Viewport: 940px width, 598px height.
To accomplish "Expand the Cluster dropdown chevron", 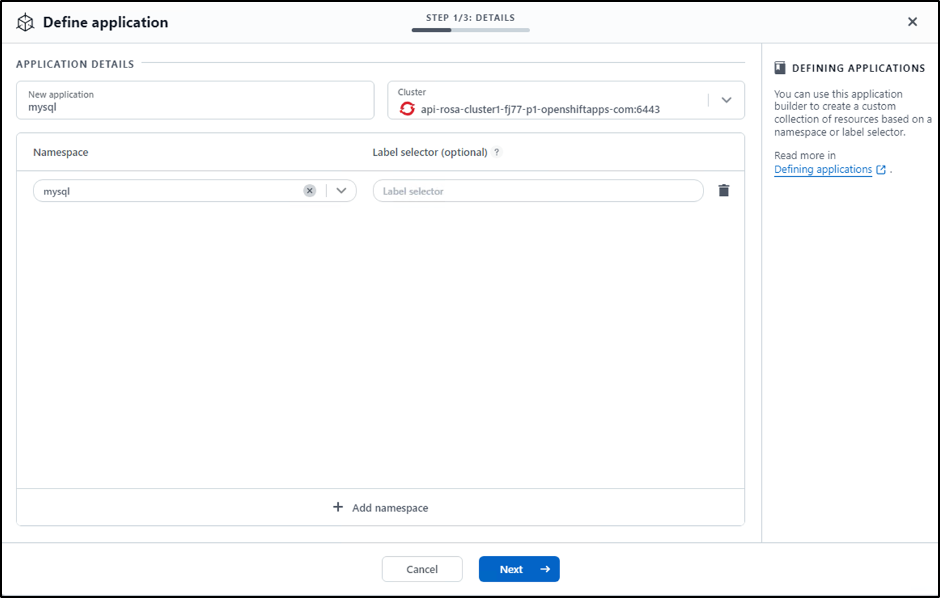I will 726,100.
